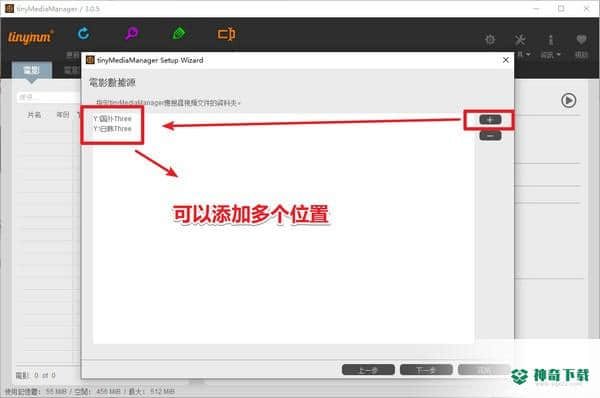This screenshot has height=398, width=600.
Task: Click the heart donate icon
Action: 581,39
